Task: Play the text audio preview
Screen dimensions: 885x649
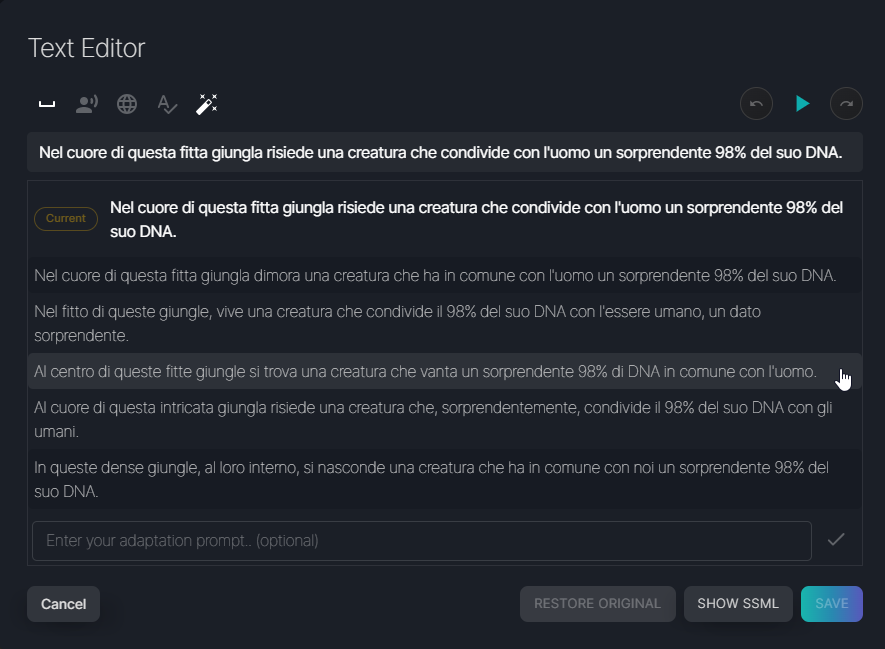Action: click(x=802, y=103)
